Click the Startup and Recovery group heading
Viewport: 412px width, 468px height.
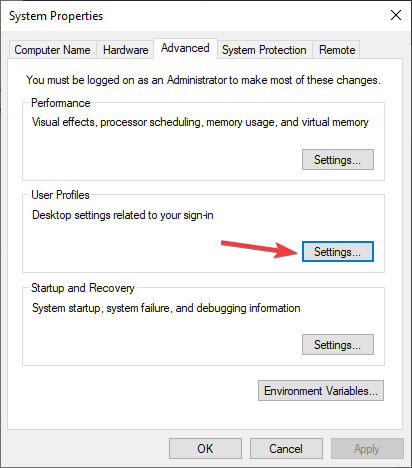(83, 288)
